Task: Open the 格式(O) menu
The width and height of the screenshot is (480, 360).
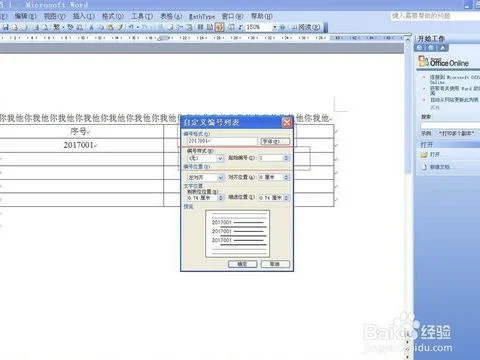Action: [113, 16]
